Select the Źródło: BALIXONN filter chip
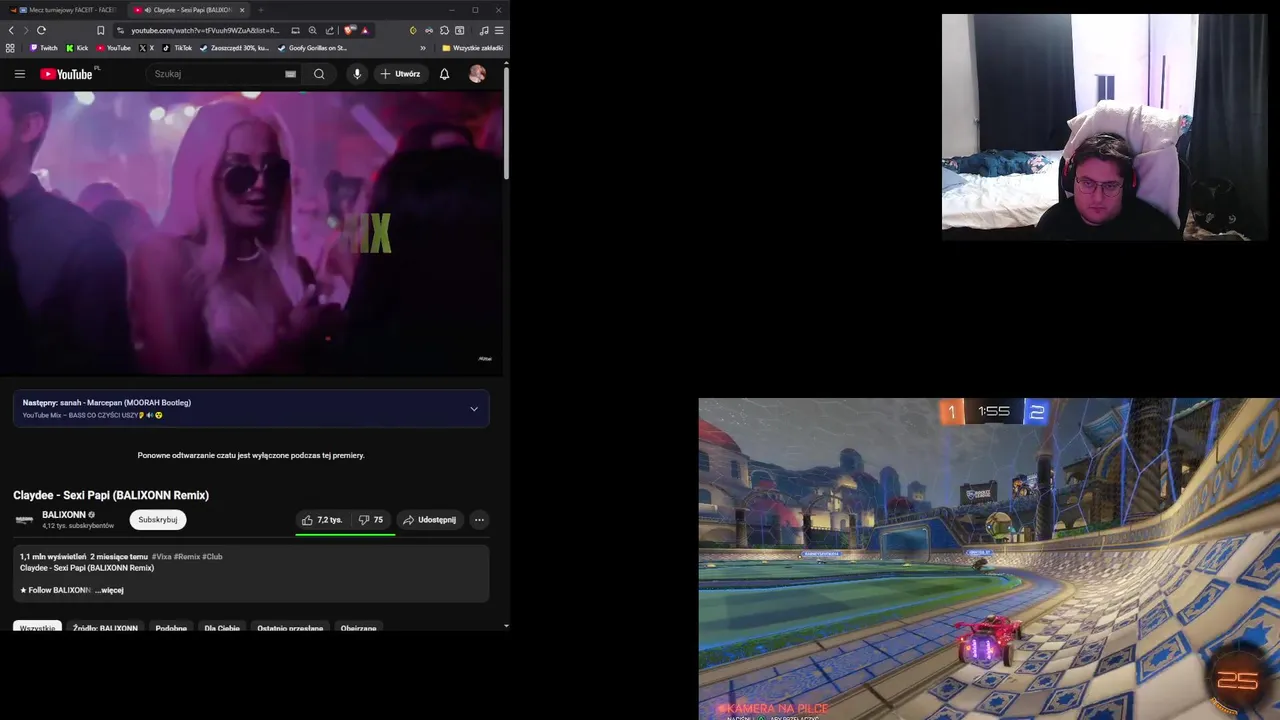Image resolution: width=1280 pixels, height=720 pixels. (x=105, y=628)
